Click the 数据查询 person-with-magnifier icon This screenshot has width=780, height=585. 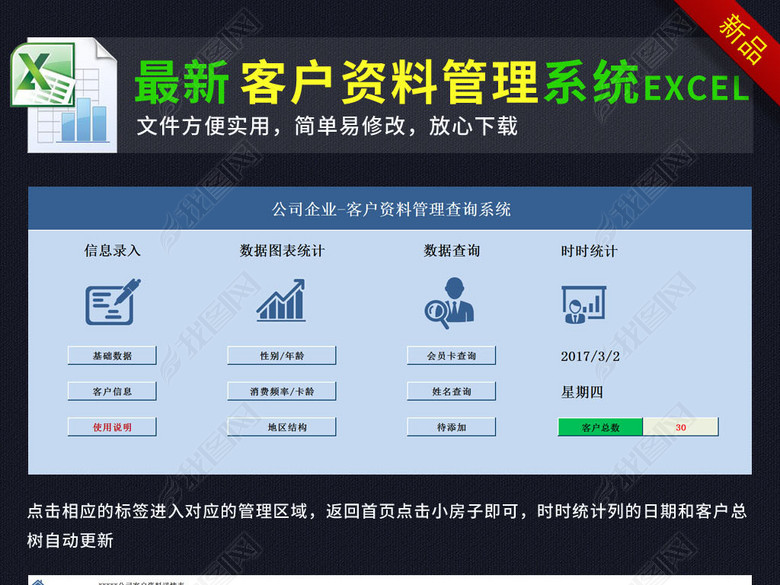(449, 303)
